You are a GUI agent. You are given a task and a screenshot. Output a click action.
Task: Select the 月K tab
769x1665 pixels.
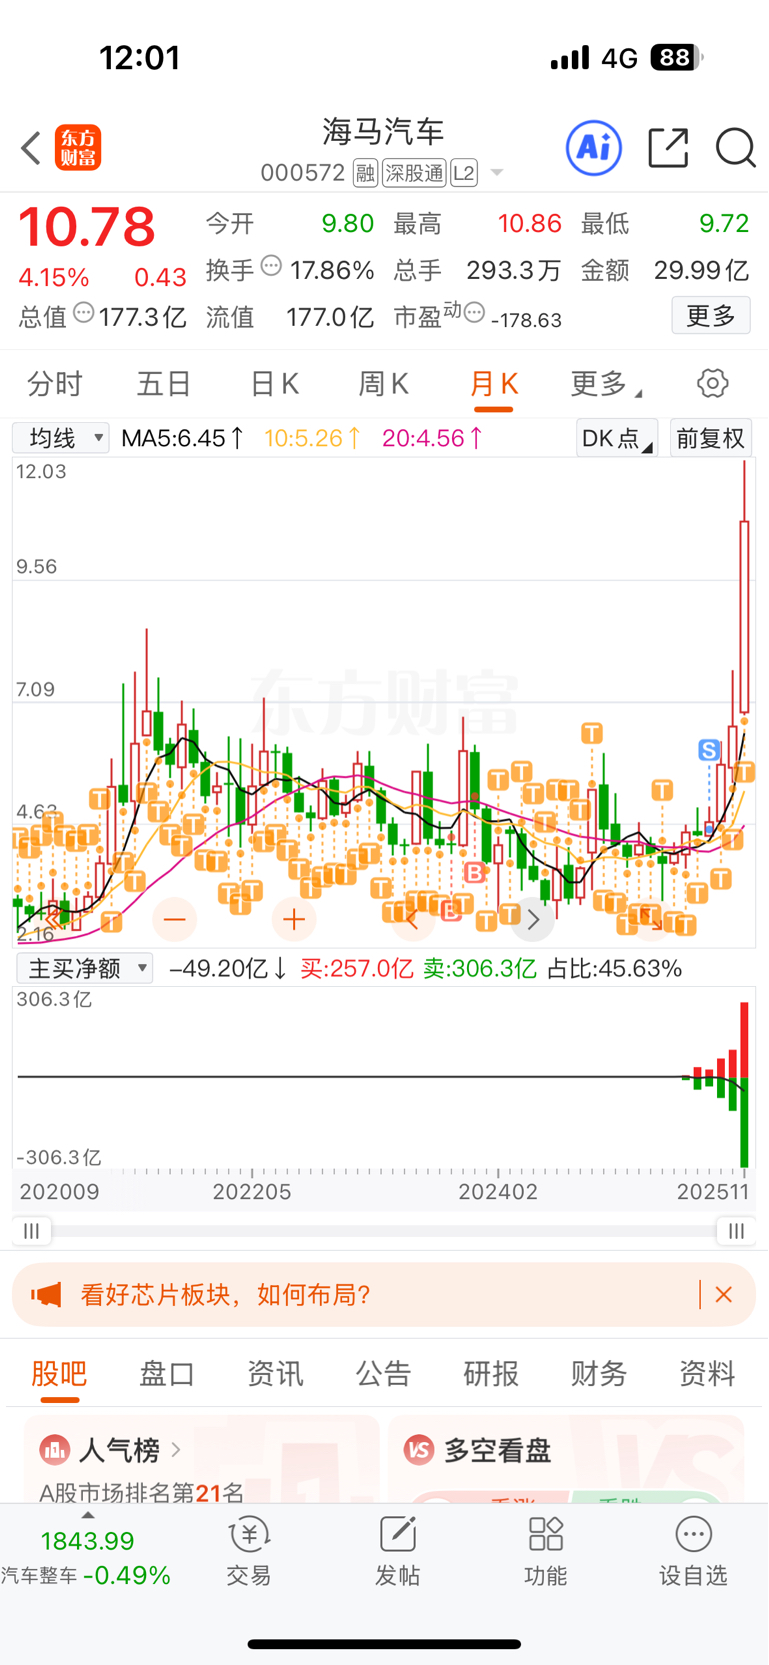click(493, 383)
